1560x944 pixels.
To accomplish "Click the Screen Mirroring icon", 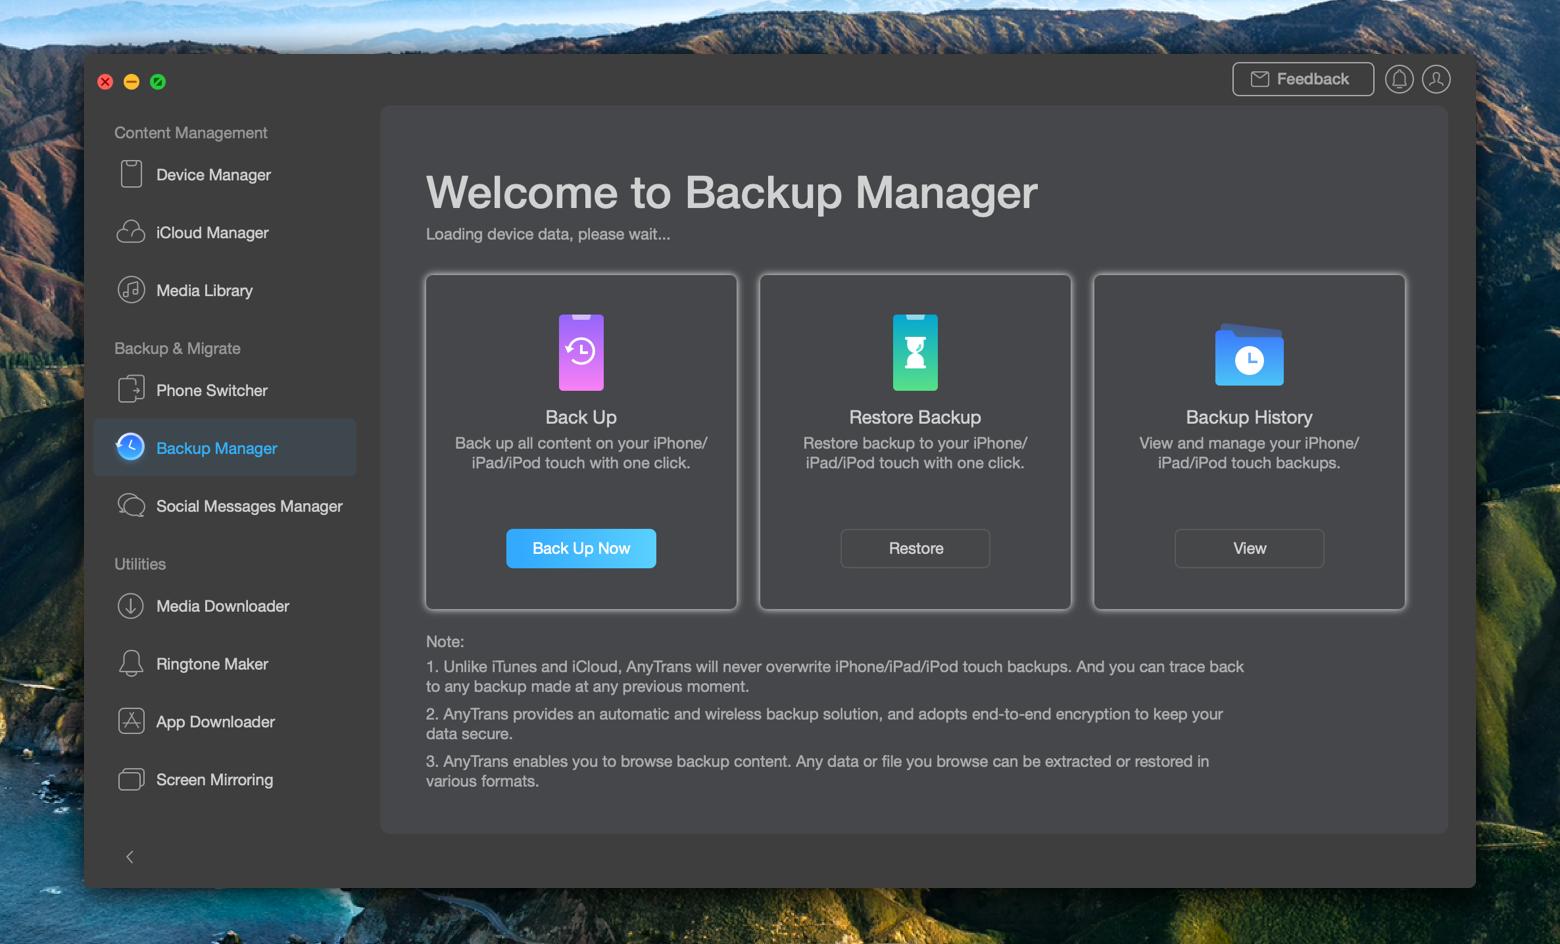I will pyautogui.click(x=131, y=779).
